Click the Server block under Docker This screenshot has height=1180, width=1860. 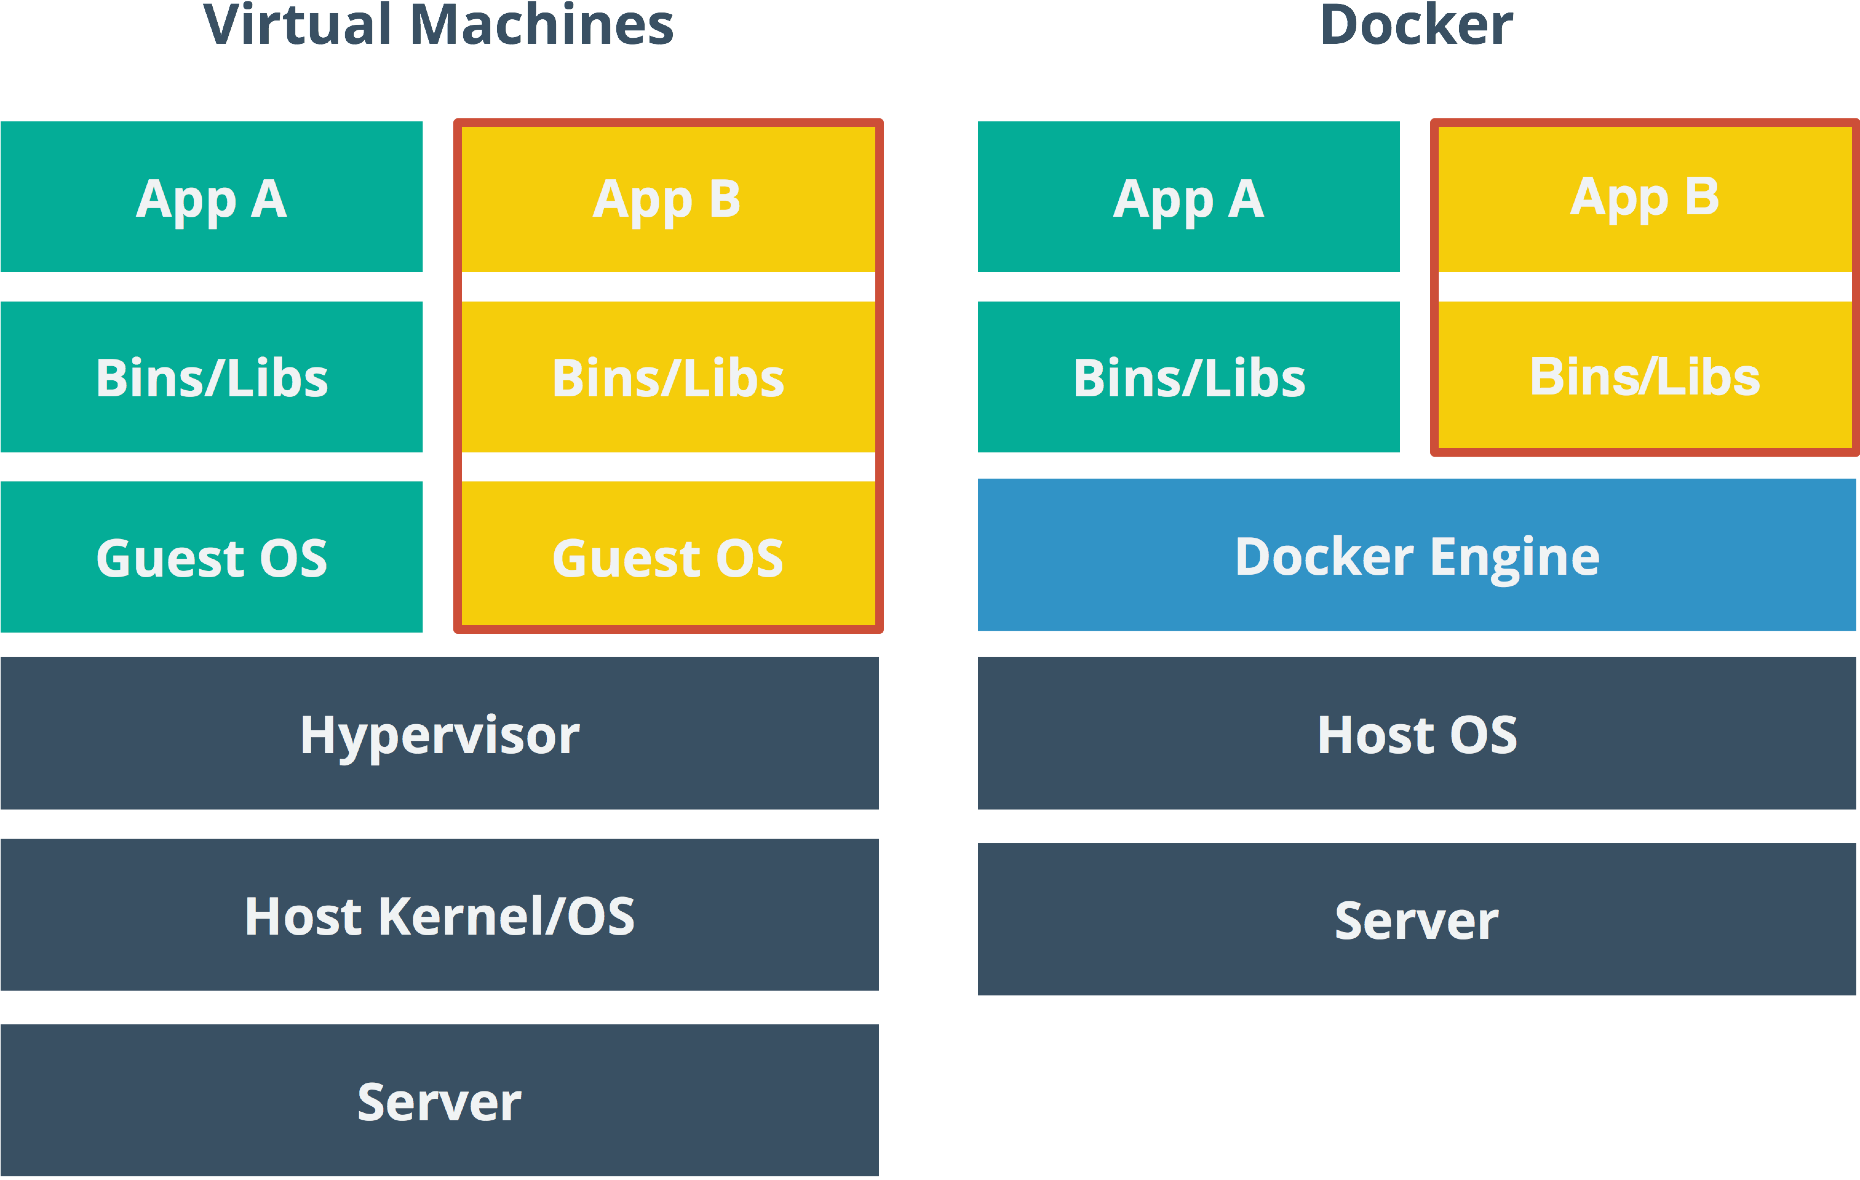(x=1416, y=919)
